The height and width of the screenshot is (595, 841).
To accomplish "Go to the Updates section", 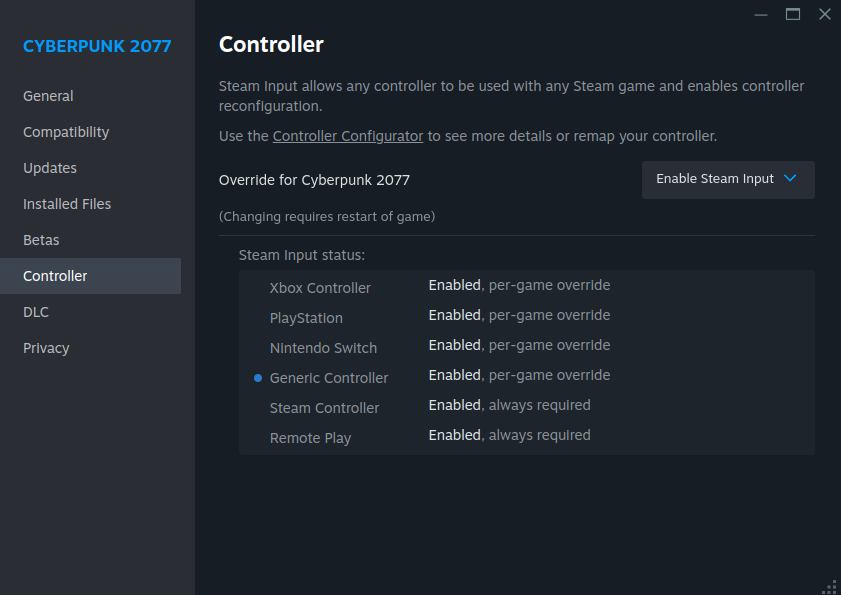I will pyautogui.click(x=50, y=168).
